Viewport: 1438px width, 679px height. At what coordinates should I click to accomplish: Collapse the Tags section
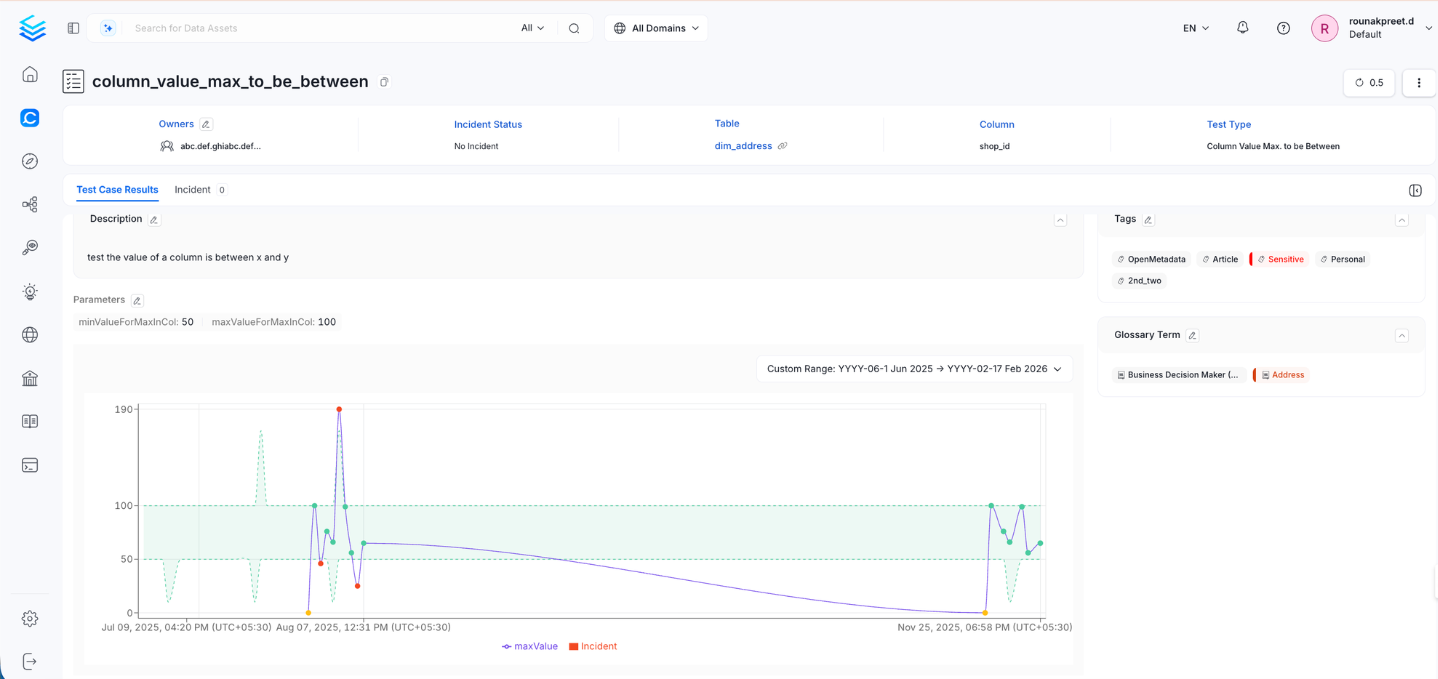point(1402,219)
